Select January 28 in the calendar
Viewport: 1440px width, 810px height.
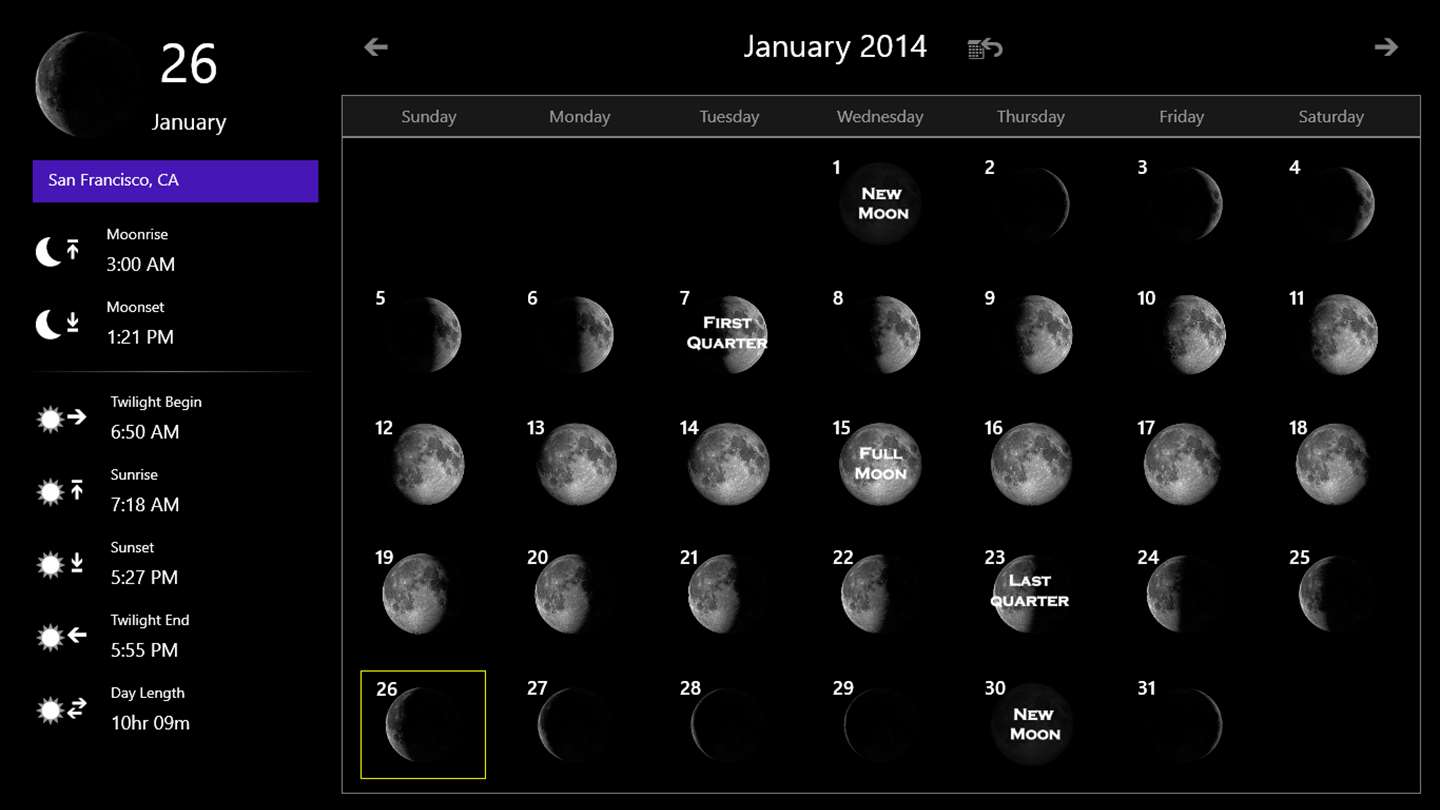[x=727, y=724]
